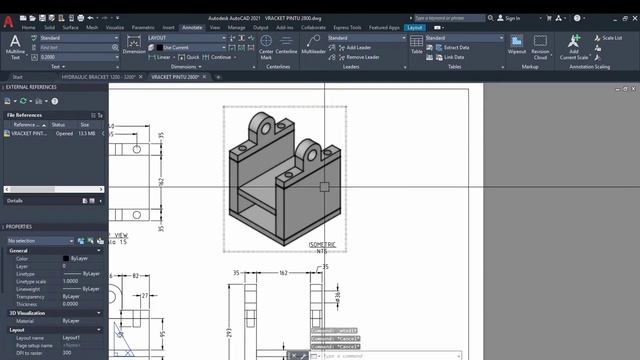Click the Continue dimension tool

(218, 57)
